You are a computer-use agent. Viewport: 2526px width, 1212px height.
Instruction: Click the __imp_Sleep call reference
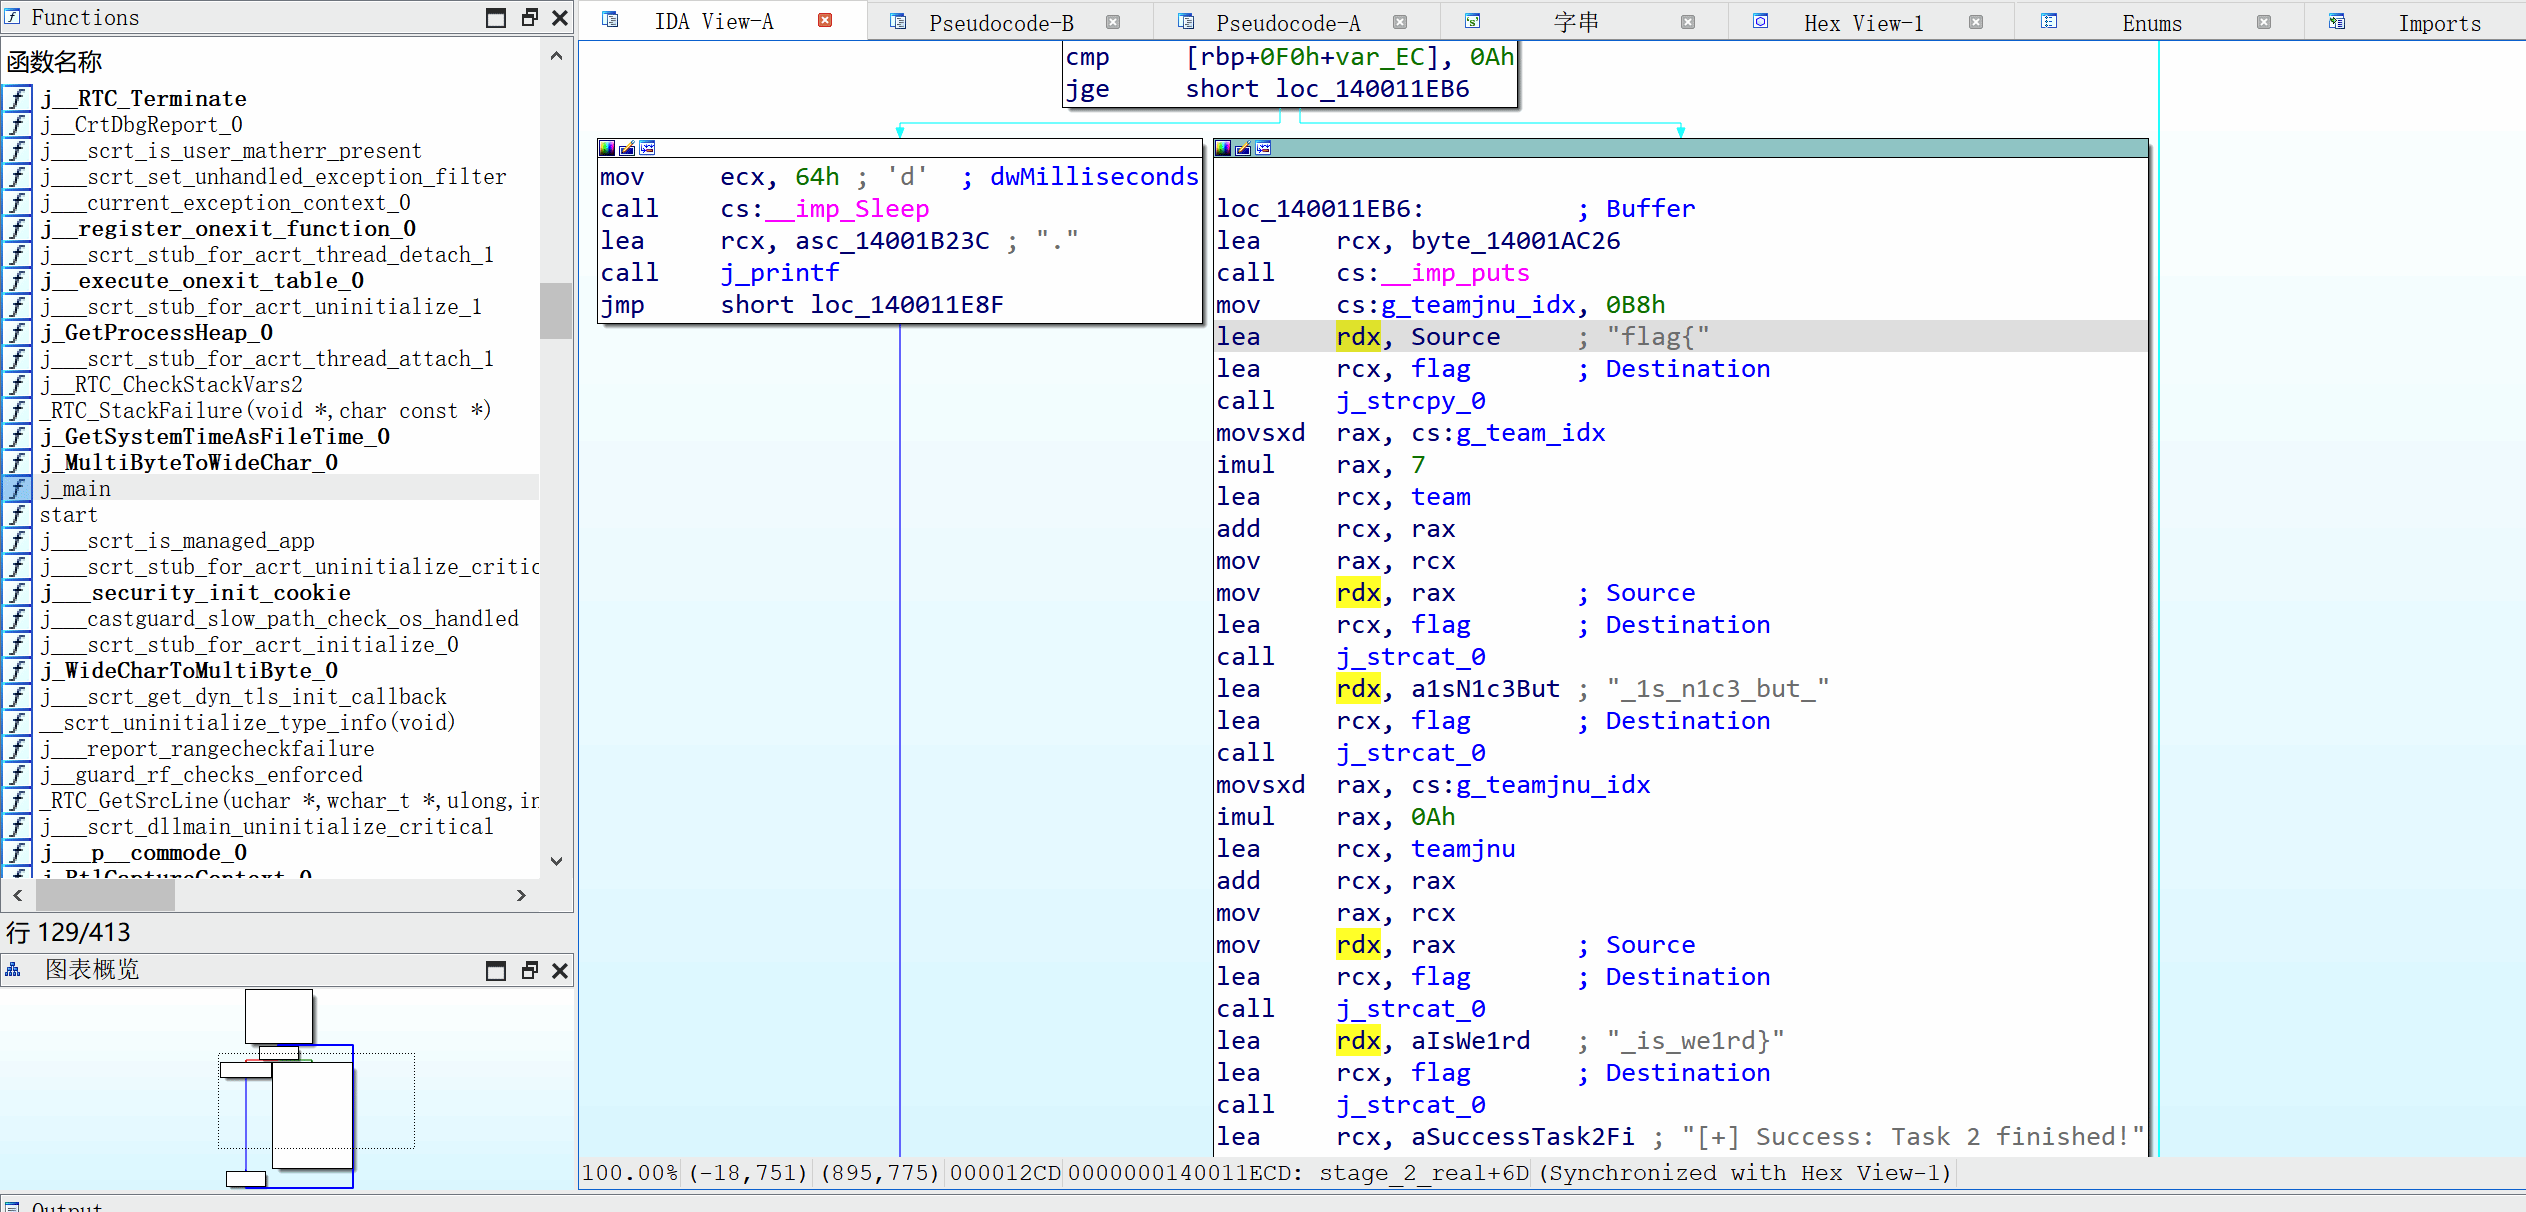tap(846, 208)
